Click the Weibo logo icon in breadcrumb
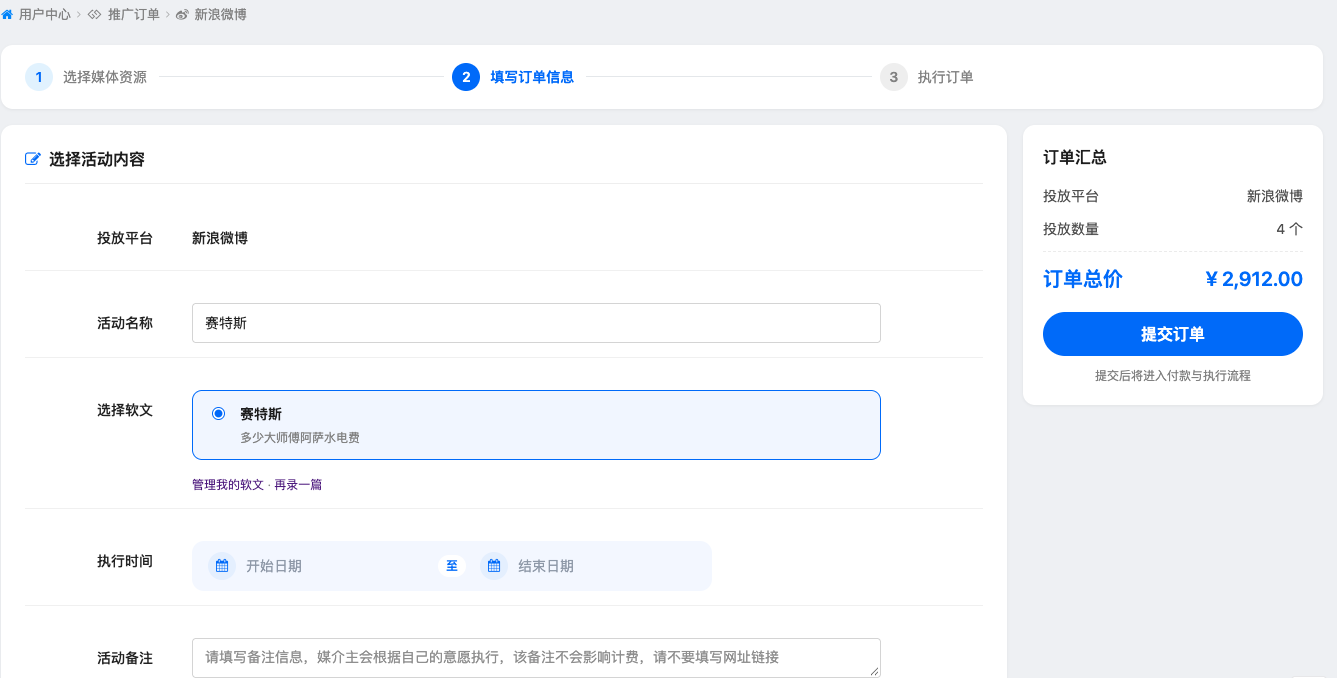The image size is (1337, 678). (x=182, y=15)
